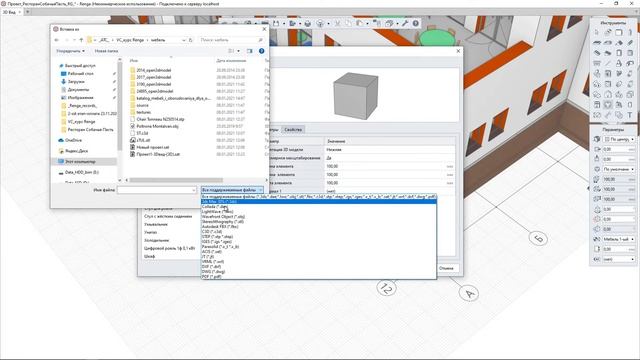Pick the diagonal Line tool in Tools panel
The height and width of the screenshot is (360, 640).
[x=608, y=63]
